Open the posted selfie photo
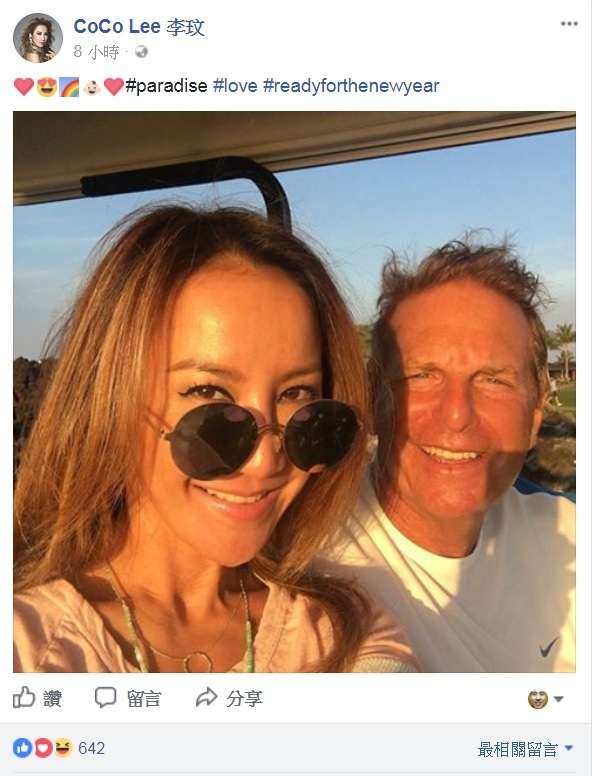The width and height of the screenshot is (594, 776). (295, 391)
